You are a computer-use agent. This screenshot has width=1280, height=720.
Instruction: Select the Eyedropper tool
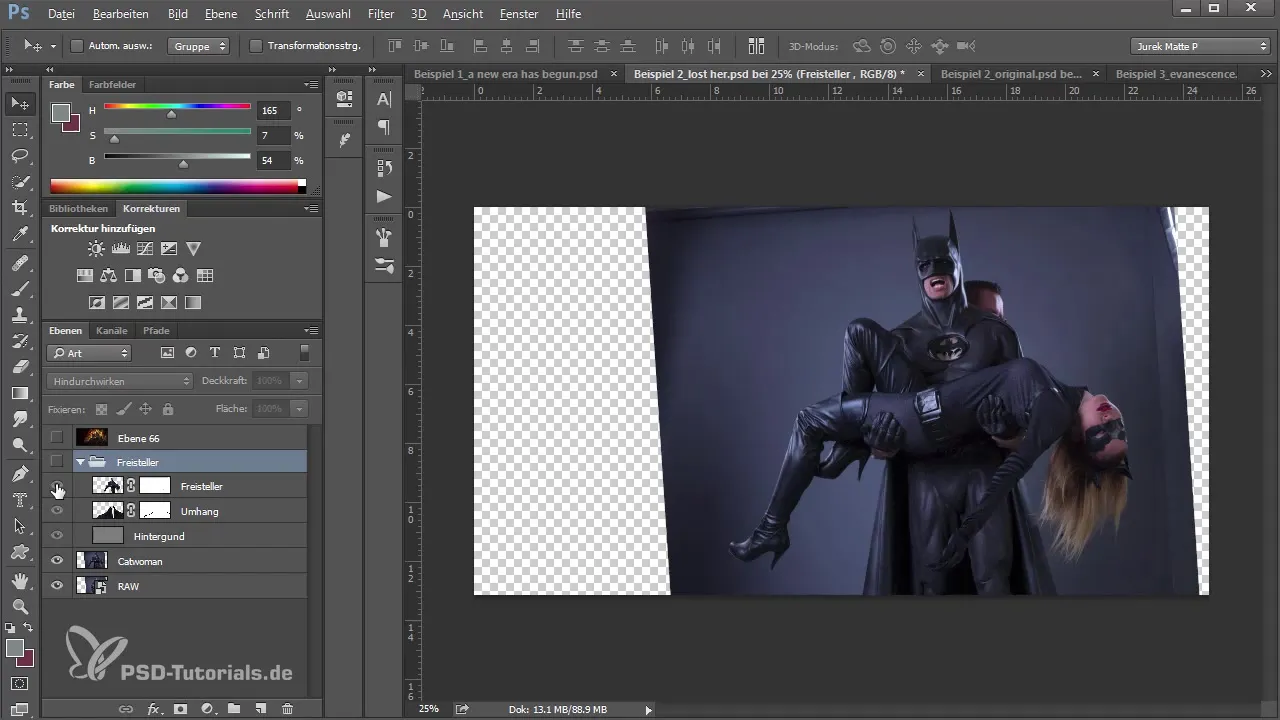point(20,234)
